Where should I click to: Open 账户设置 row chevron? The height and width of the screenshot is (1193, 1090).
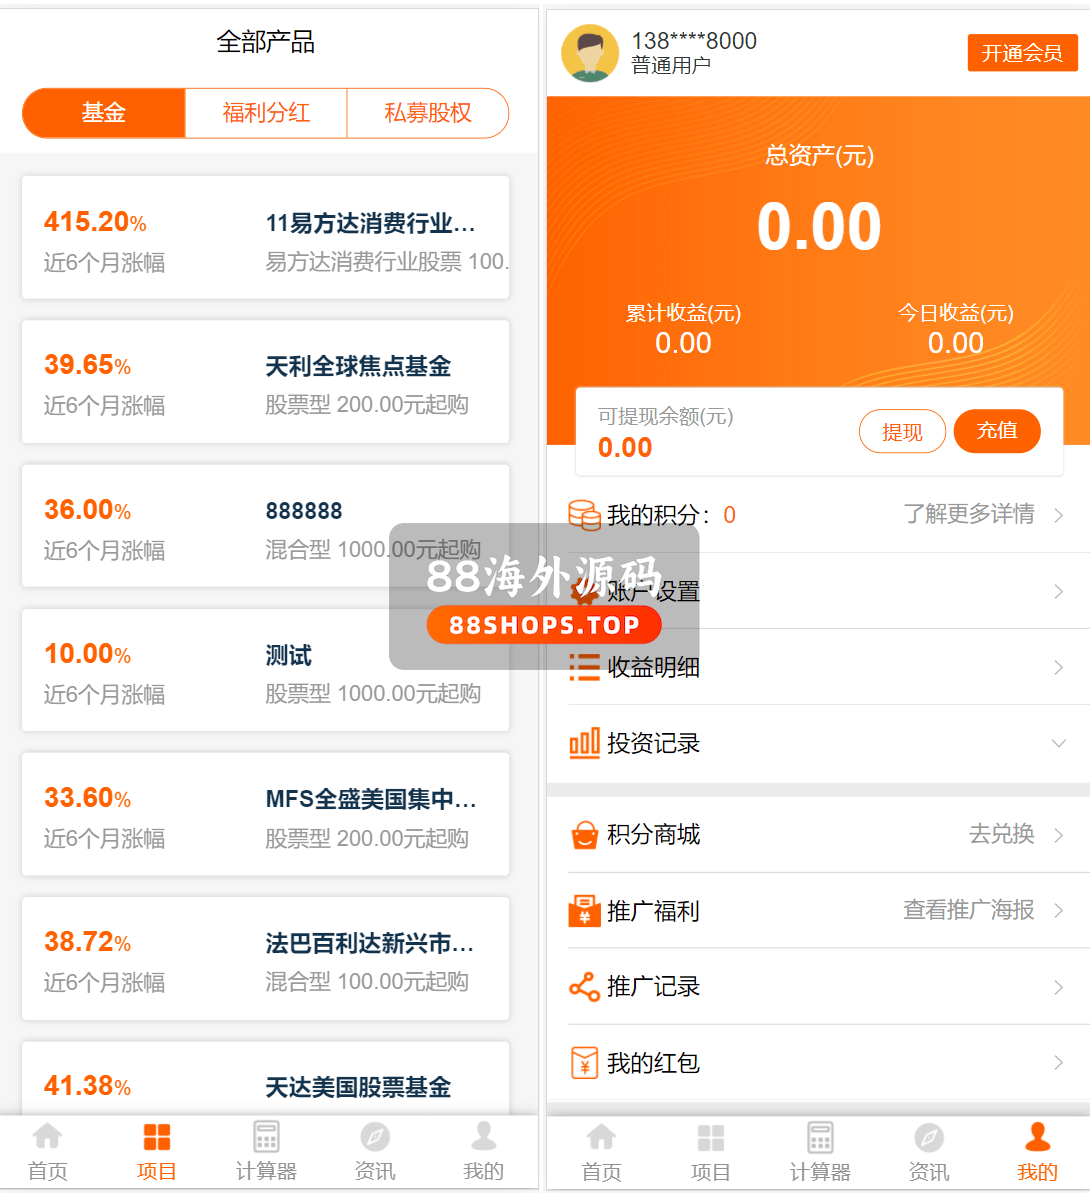(x=1058, y=592)
